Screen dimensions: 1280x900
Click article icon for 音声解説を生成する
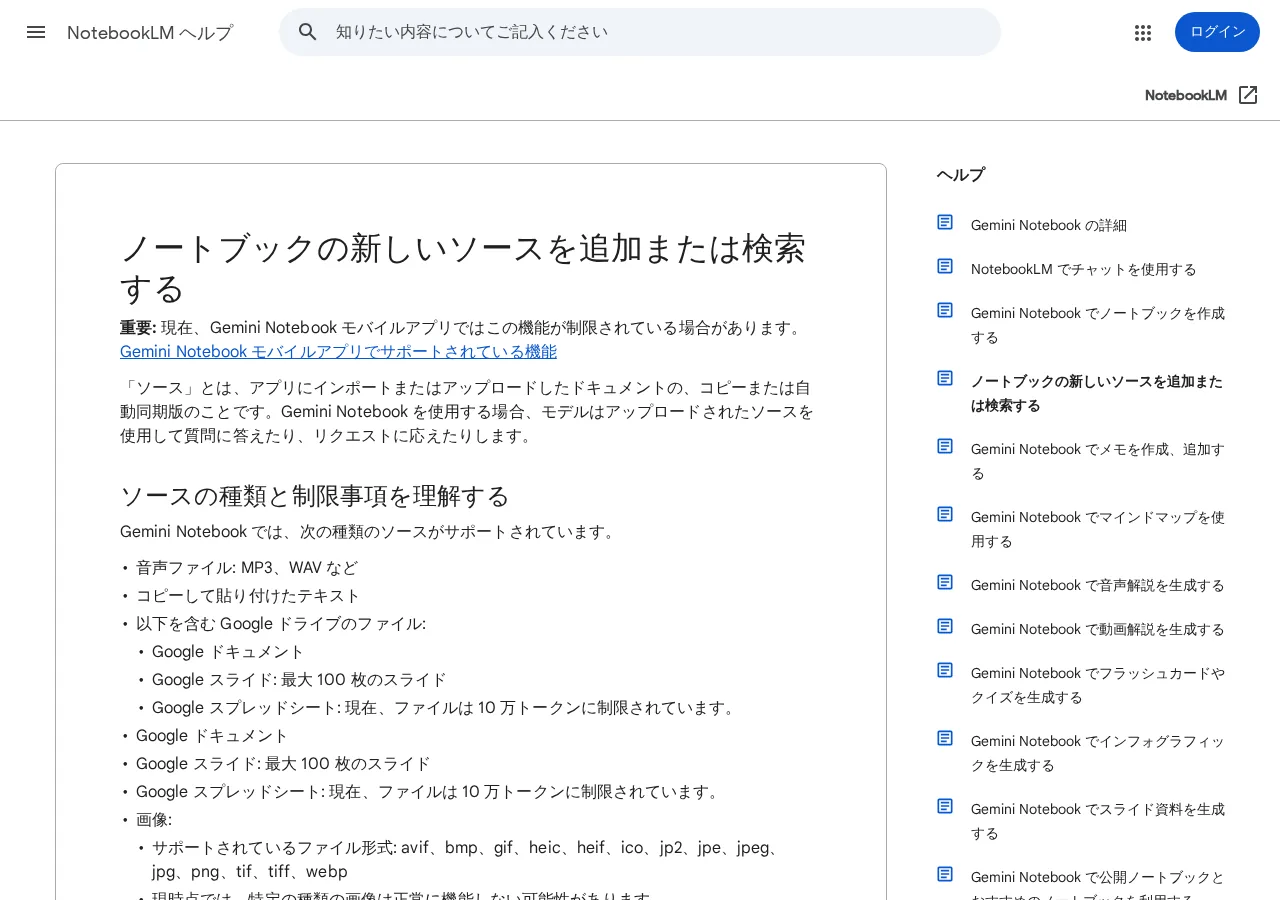(945, 582)
